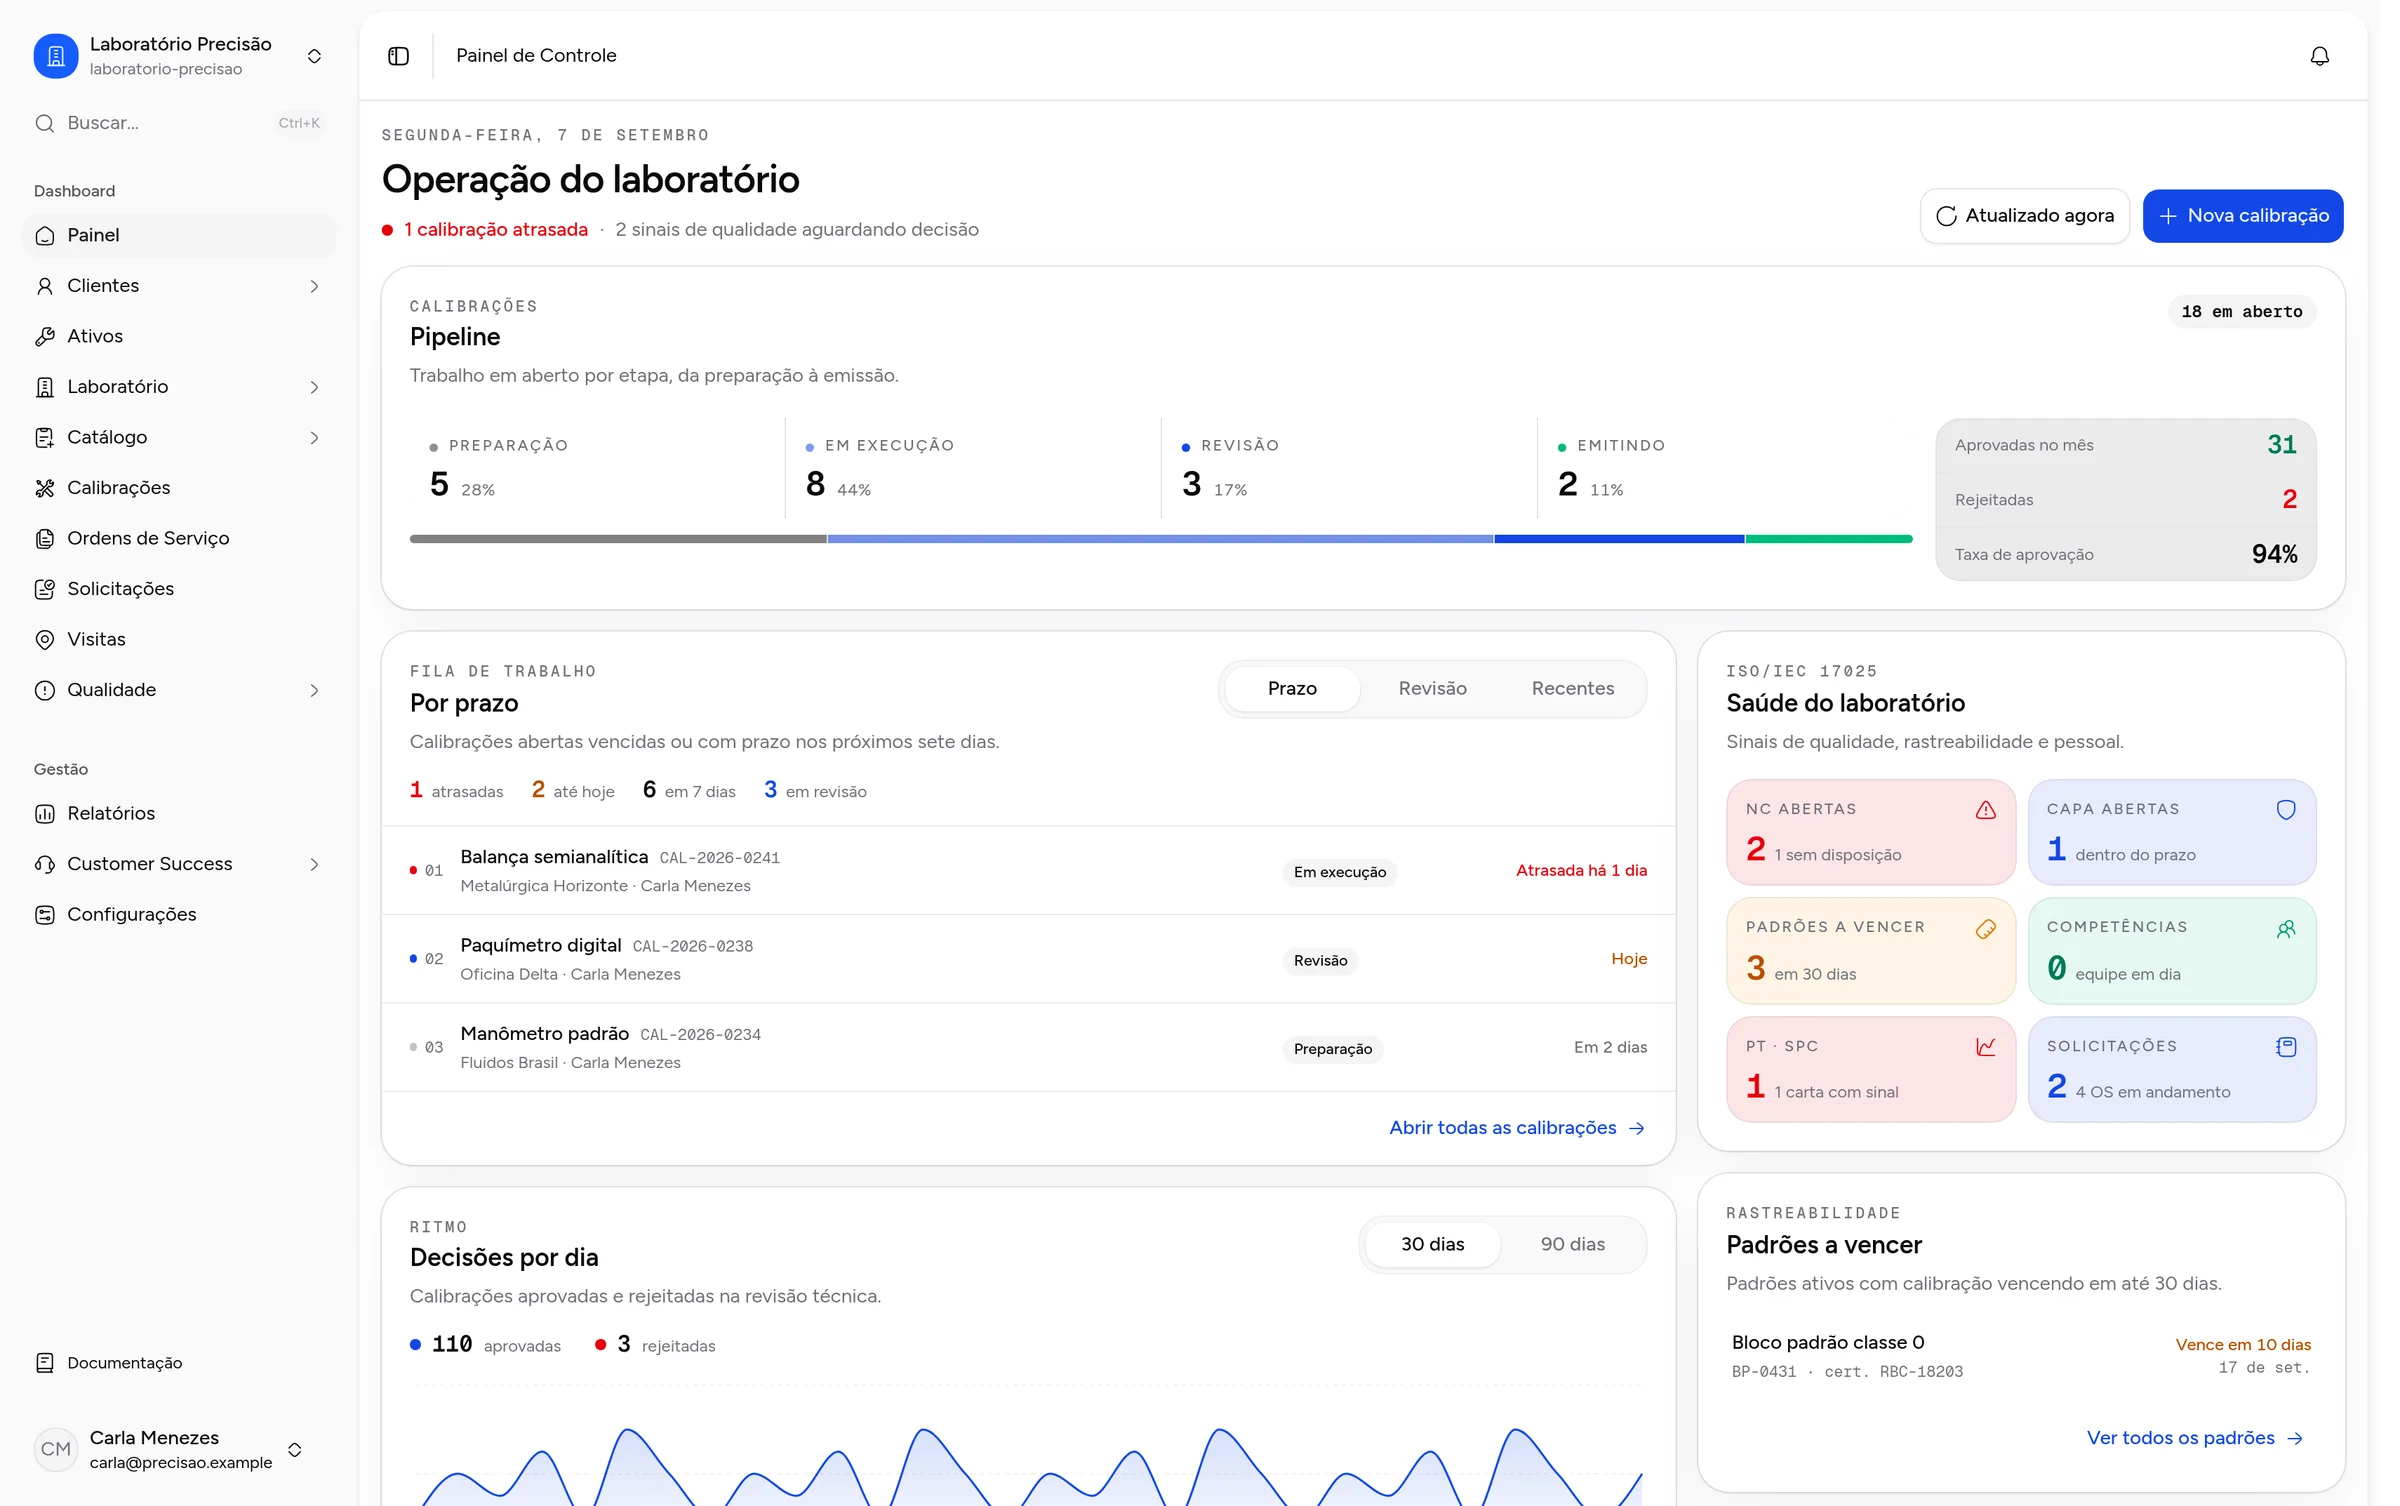2400x1506 pixels.
Task: Click the Solicitações card clipboard icon
Action: (2286, 1047)
